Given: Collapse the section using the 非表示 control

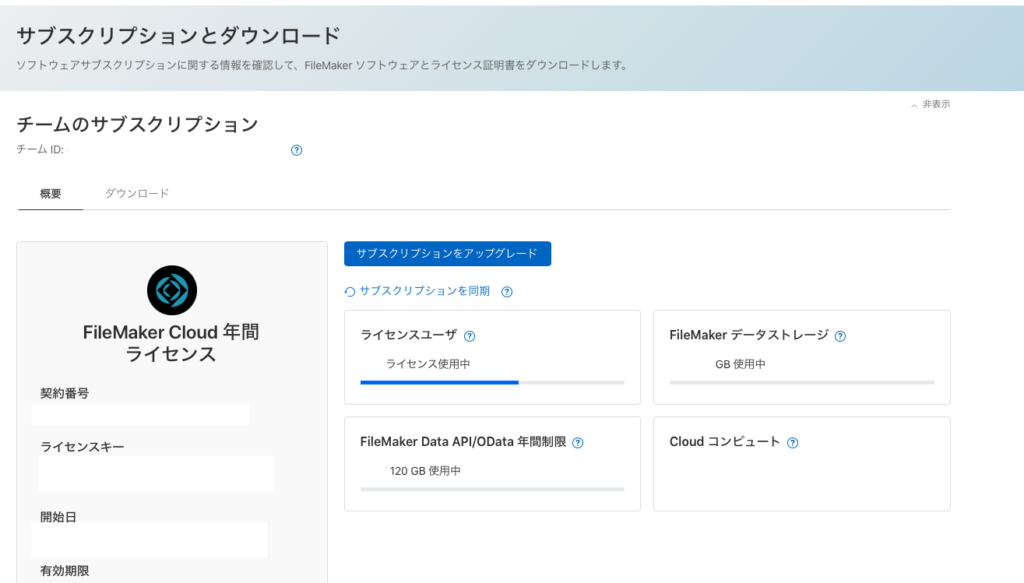Looking at the screenshot, I should 933,103.
